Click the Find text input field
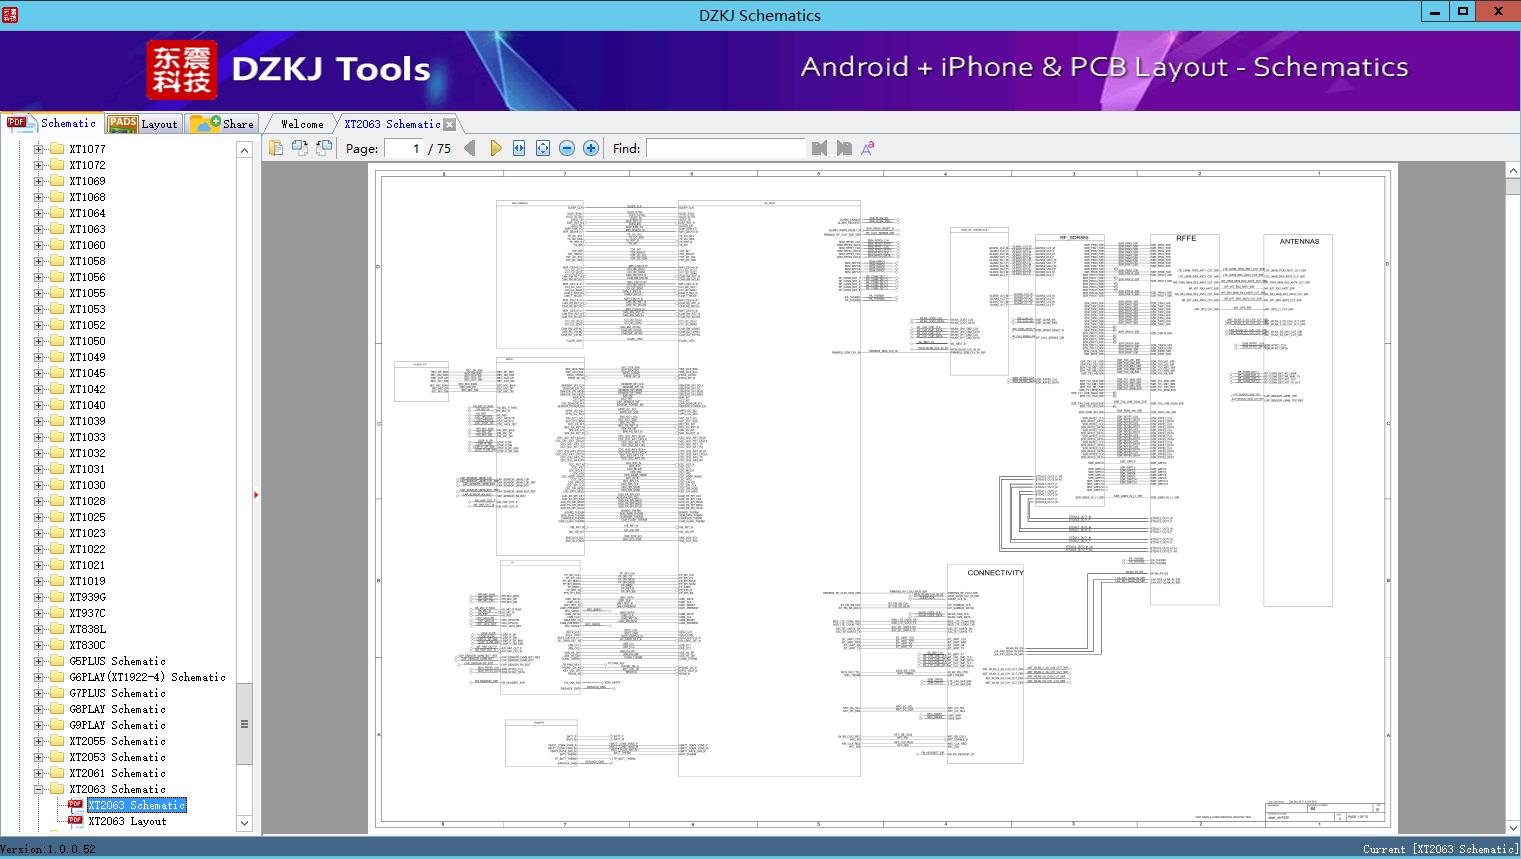The height and width of the screenshot is (859, 1521). tap(726, 148)
